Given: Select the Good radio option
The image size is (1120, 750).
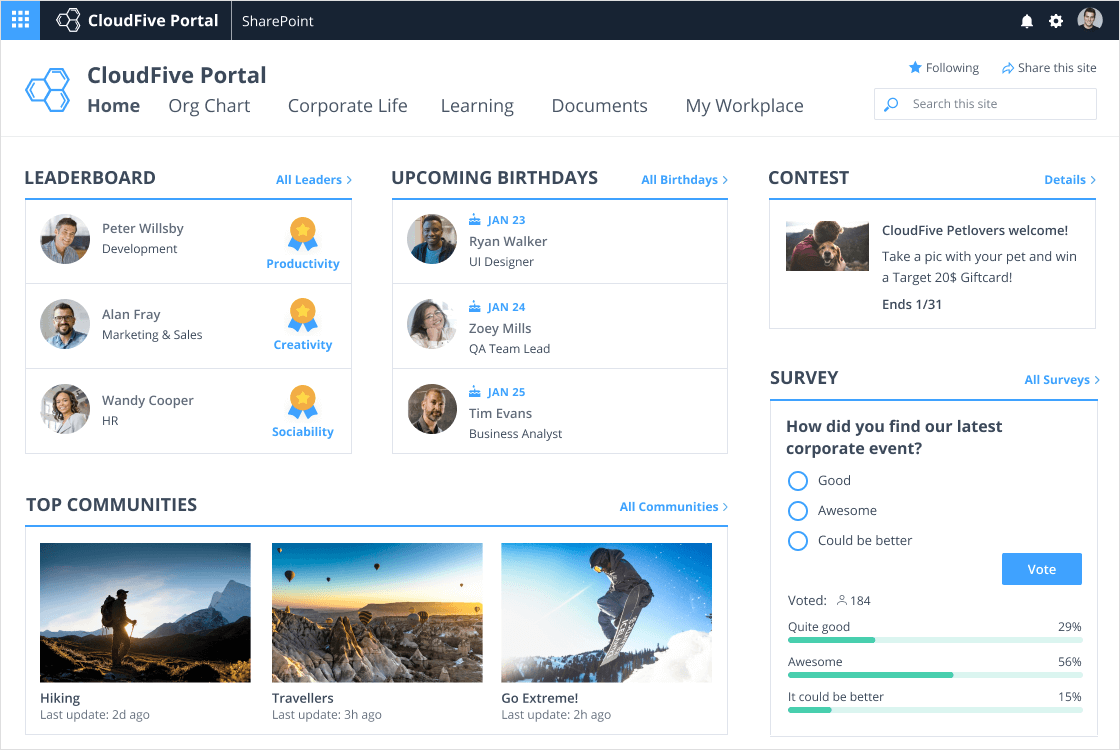Looking at the screenshot, I should pyautogui.click(x=798, y=481).
